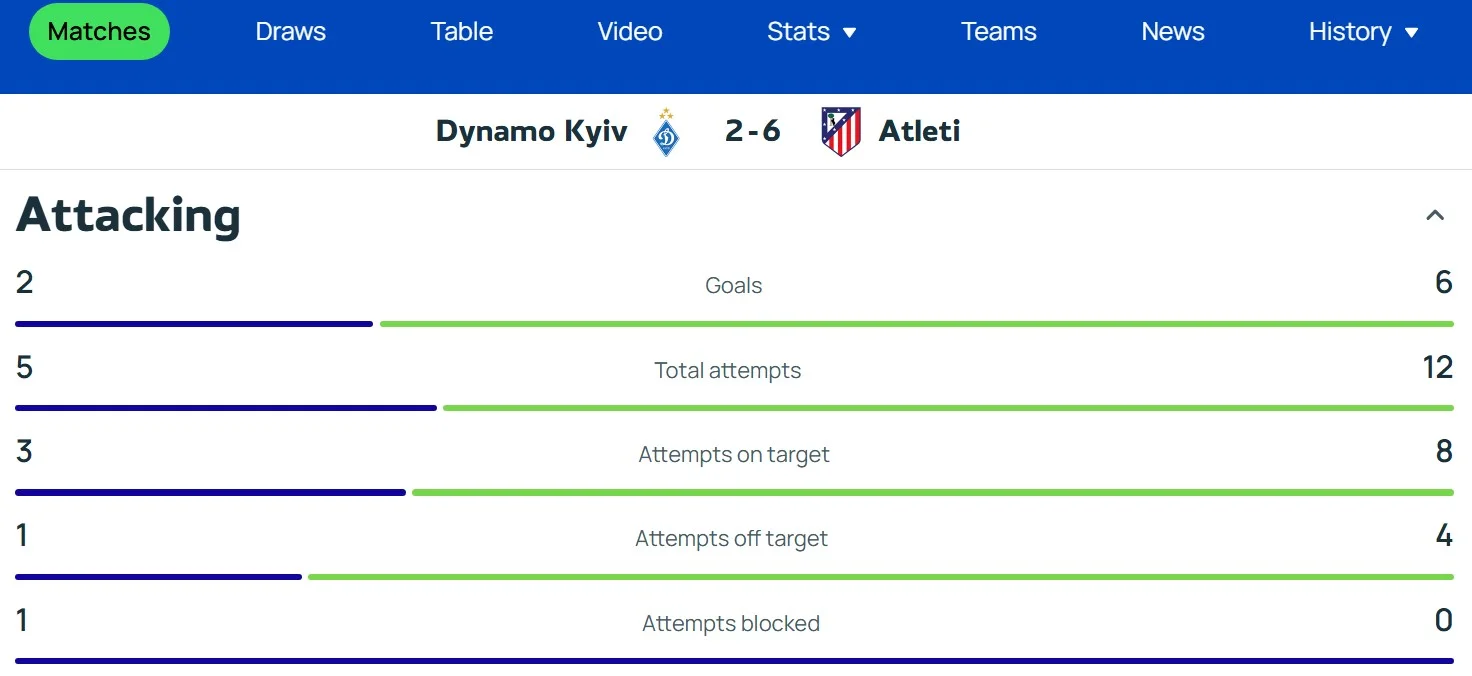This screenshot has height=676, width=1472.
Task: Open the Stats dropdown menu
Action: (811, 32)
